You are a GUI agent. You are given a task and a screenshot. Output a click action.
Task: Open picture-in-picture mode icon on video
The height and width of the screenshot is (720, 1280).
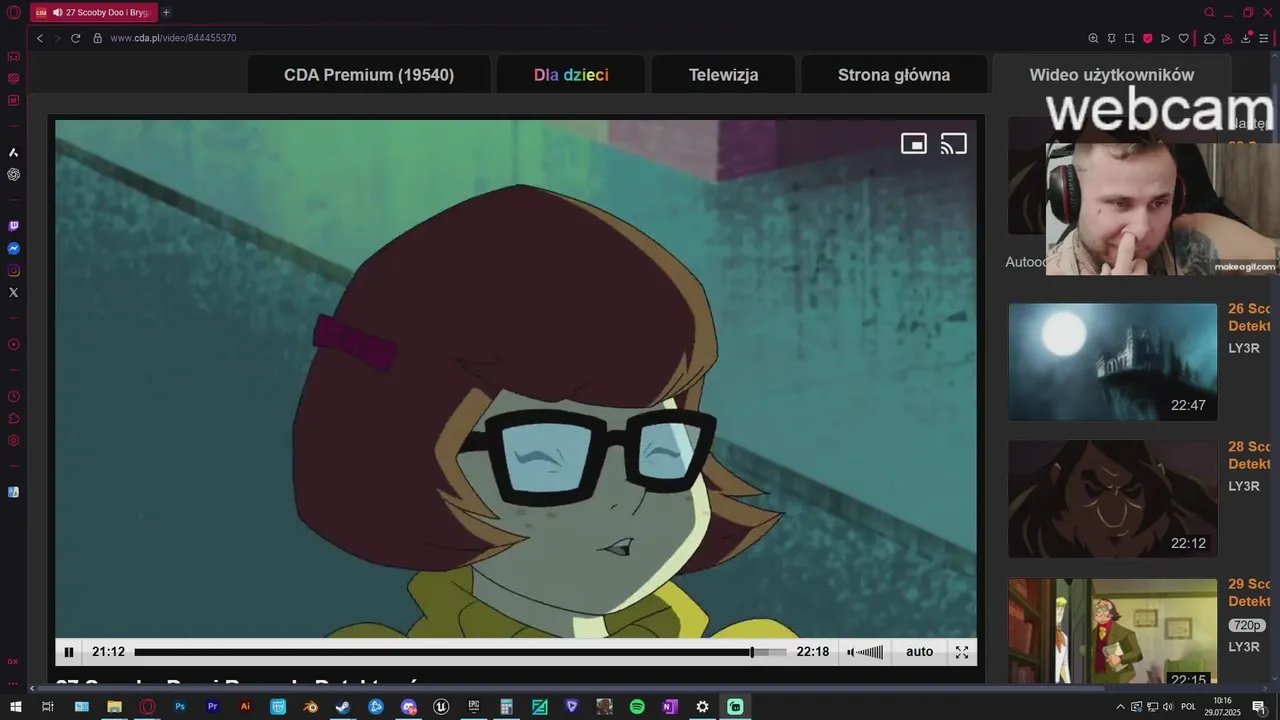(x=914, y=144)
